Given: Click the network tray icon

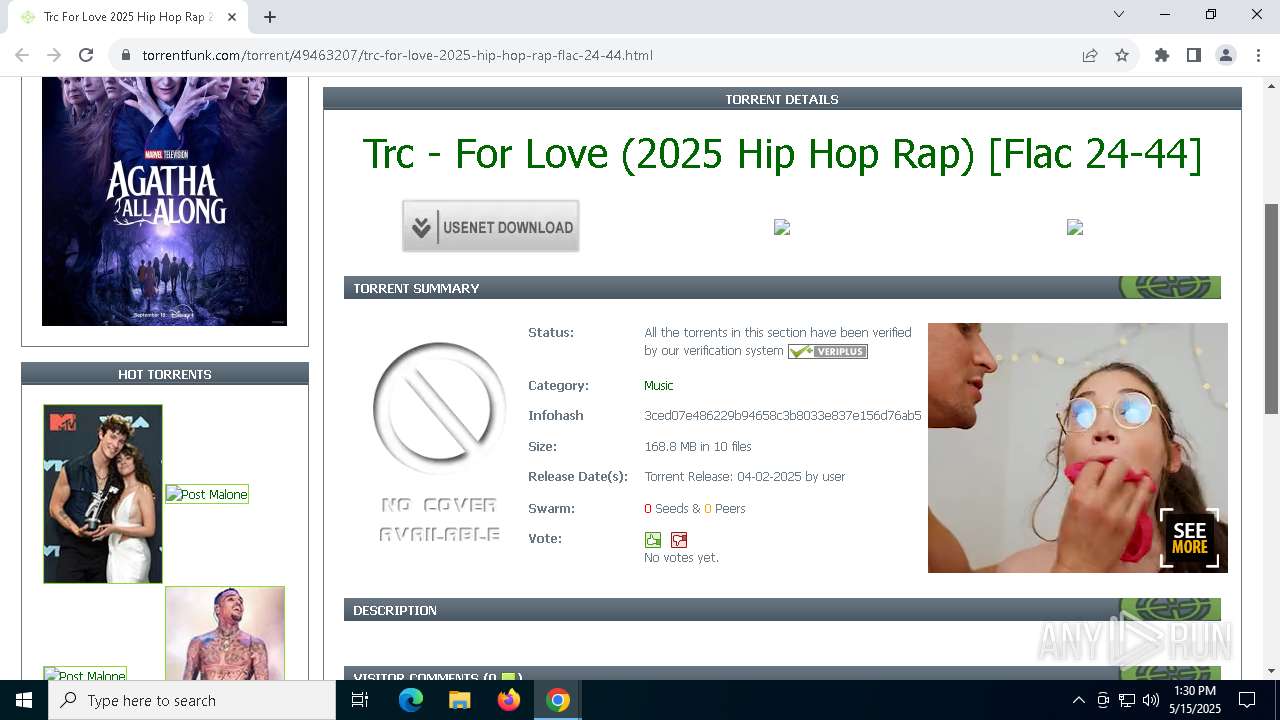Looking at the screenshot, I should click(1127, 700).
